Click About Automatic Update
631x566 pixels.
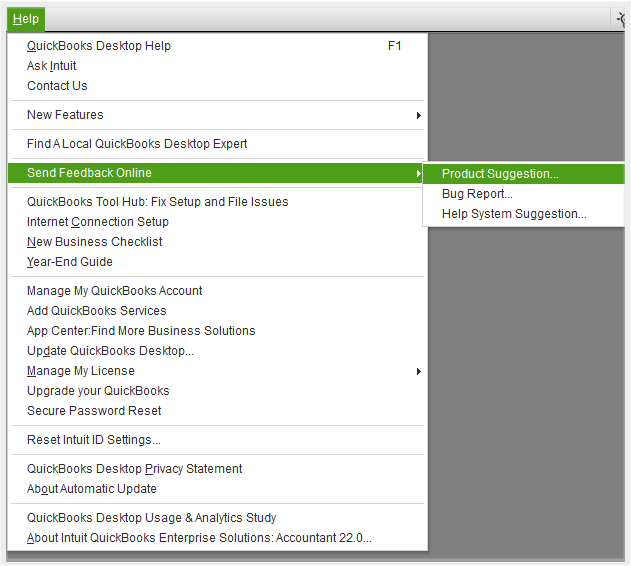click(x=217, y=489)
